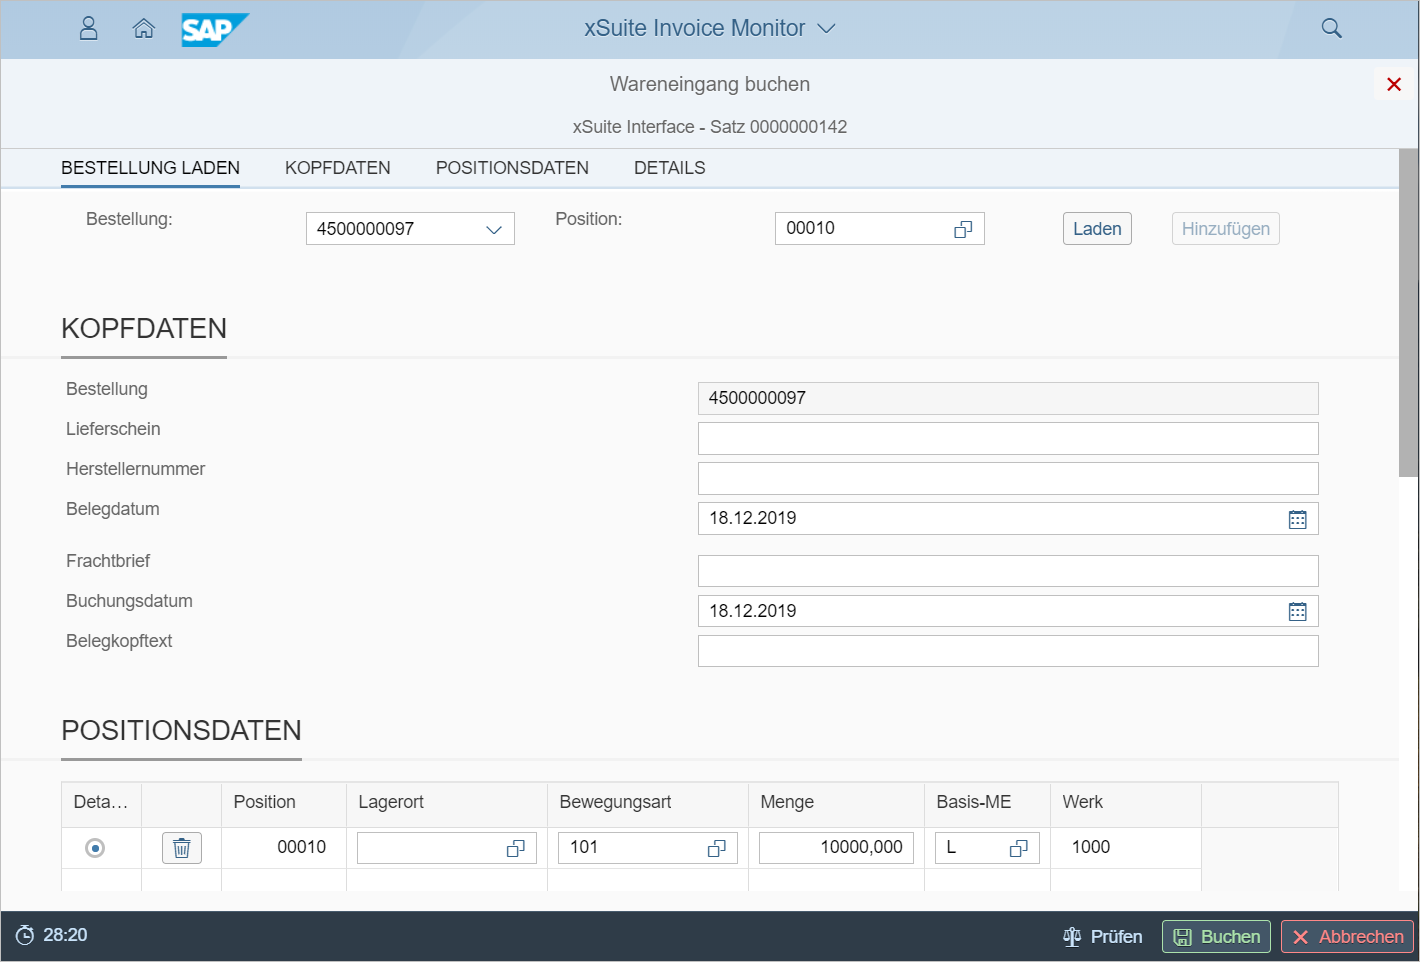Open the Belegdatum calendar picker
1420x962 pixels.
coord(1297,519)
